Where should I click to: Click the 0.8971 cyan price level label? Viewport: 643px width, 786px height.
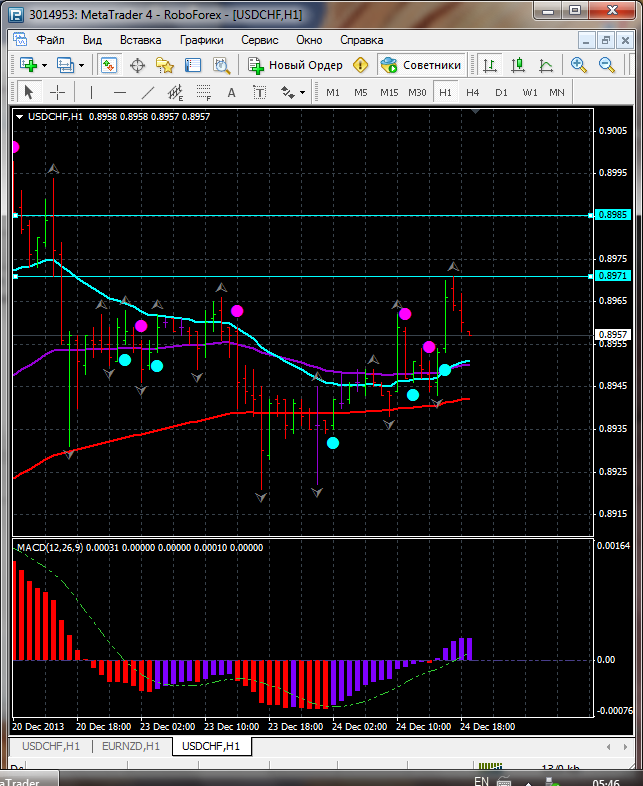(x=612, y=276)
